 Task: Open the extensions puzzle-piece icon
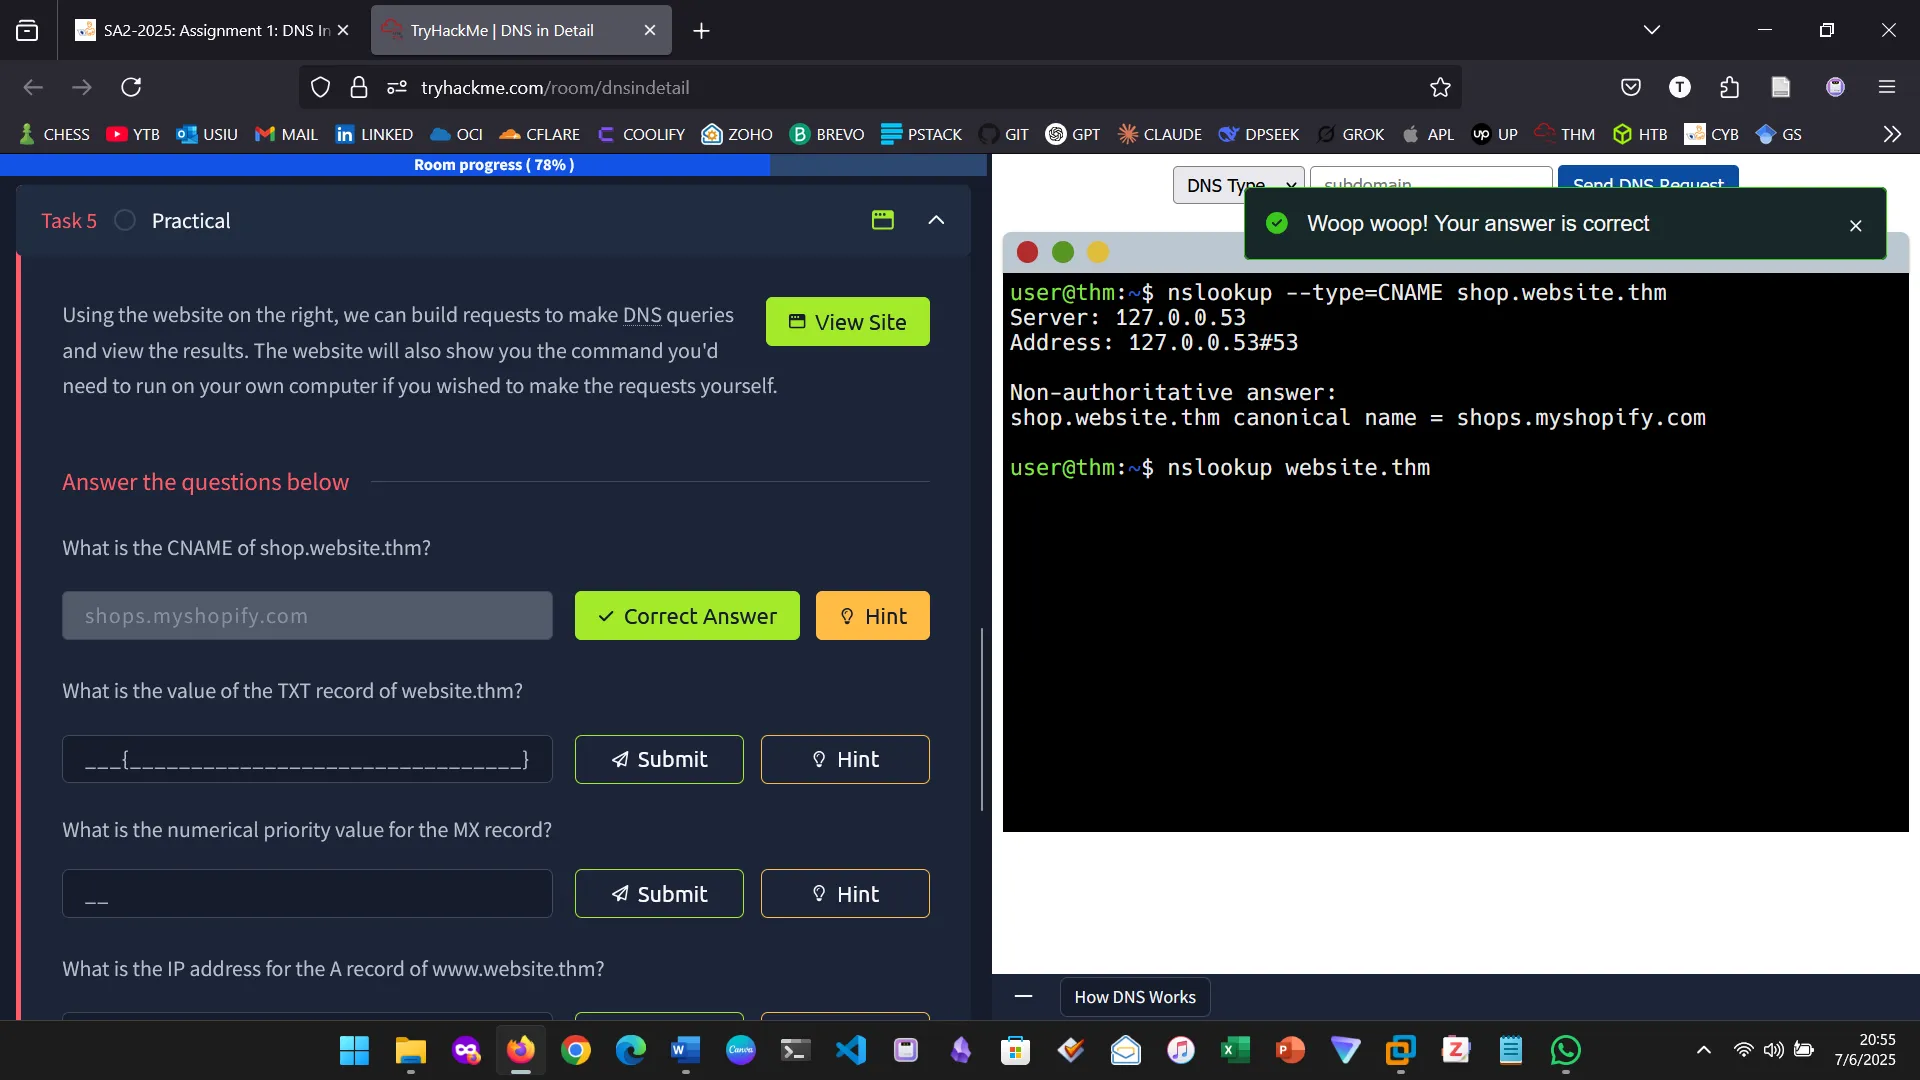click(x=1730, y=87)
